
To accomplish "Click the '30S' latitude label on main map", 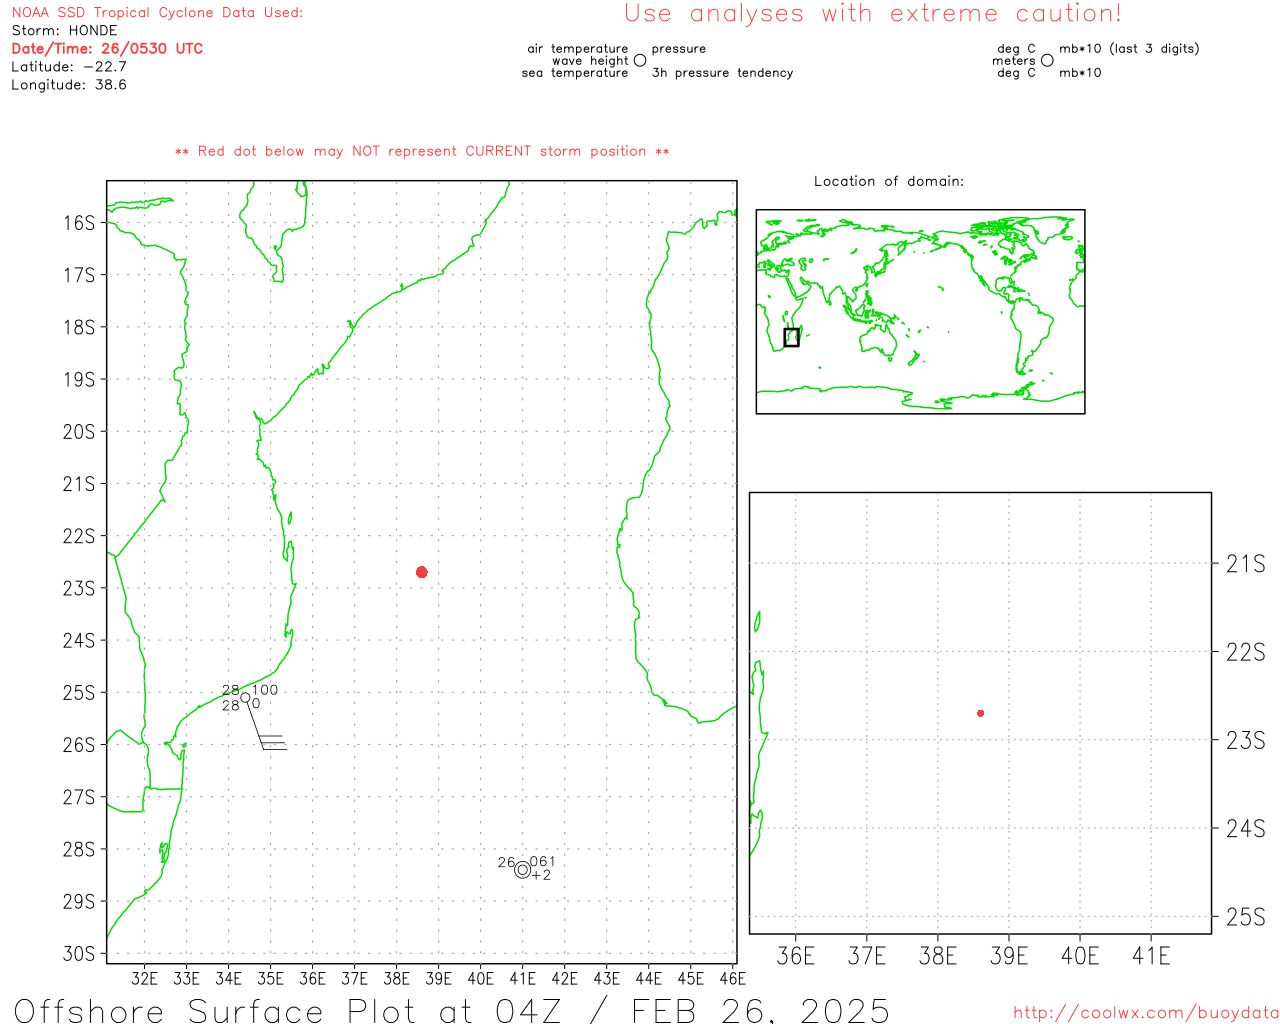I will pos(79,954).
